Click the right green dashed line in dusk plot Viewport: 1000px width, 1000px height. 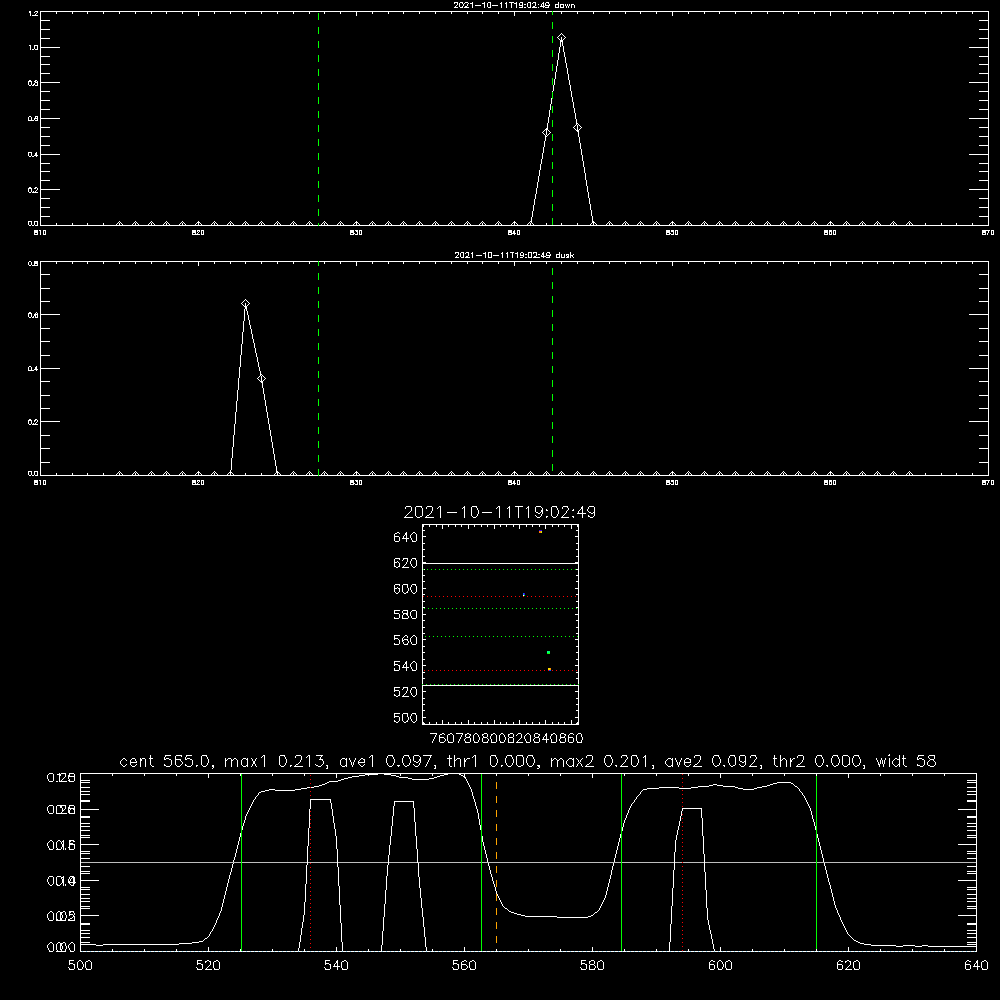552,369
